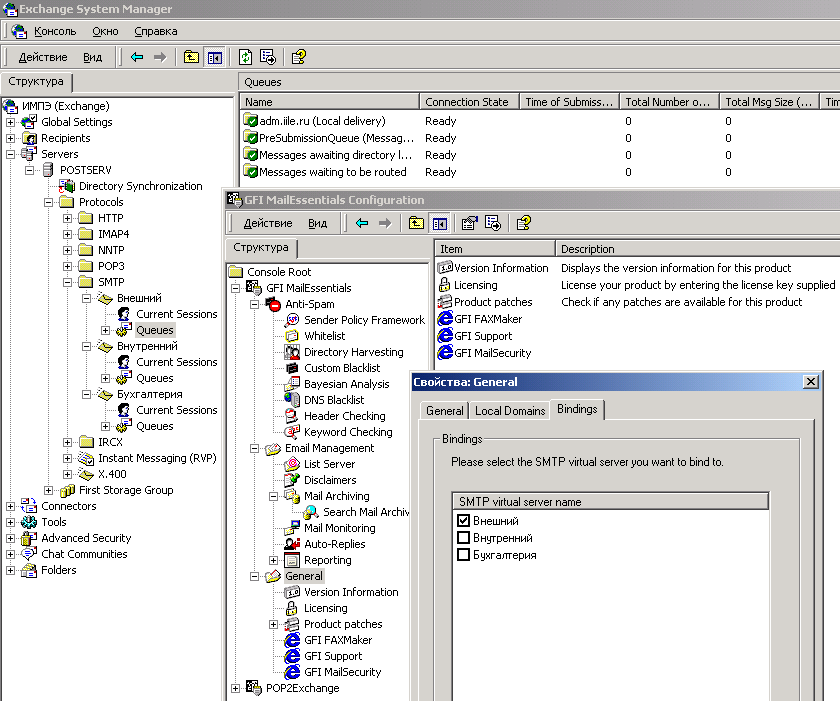The image size is (840, 701).
Task: Click Search Mail Archive icon in tree
Action: (311, 512)
